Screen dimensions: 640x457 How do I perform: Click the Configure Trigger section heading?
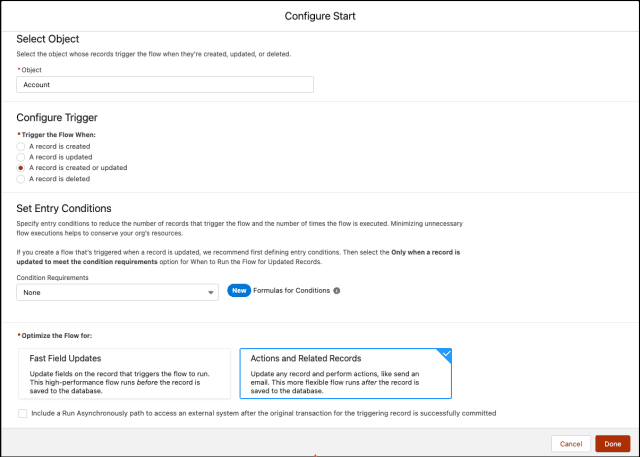(57, 118)
